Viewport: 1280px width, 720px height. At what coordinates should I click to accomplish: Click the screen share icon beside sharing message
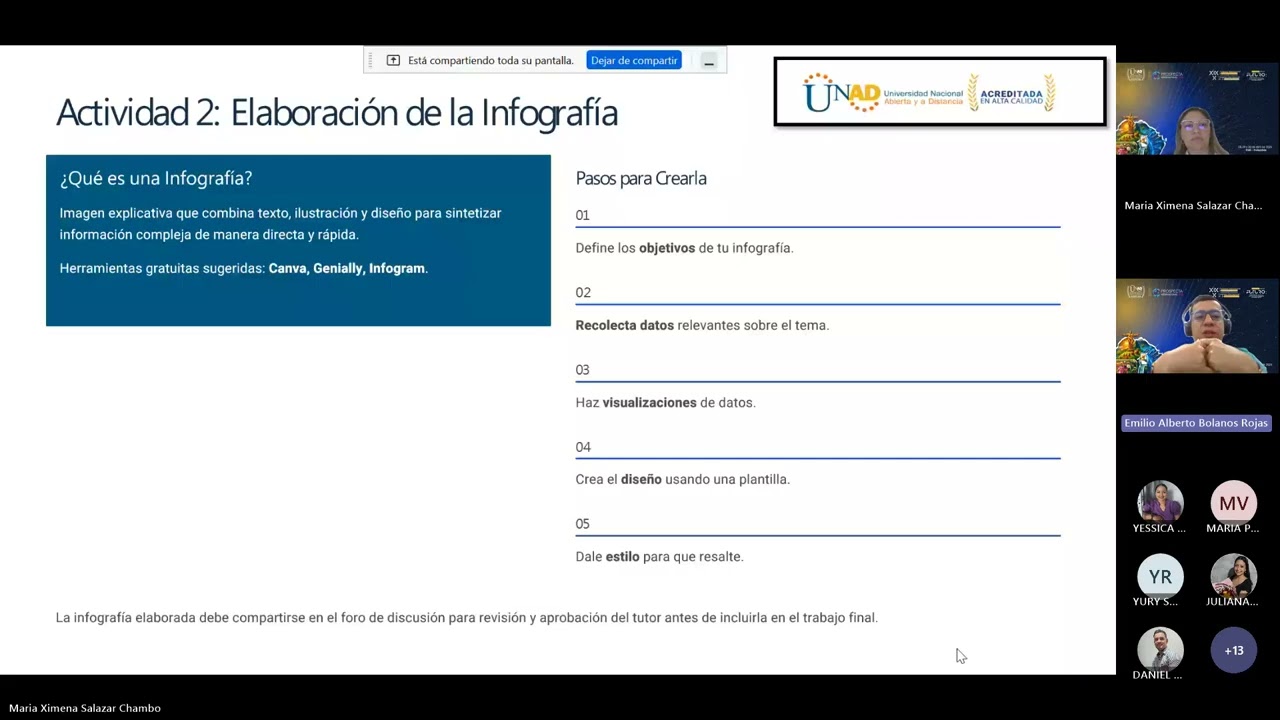coord(393,61)
